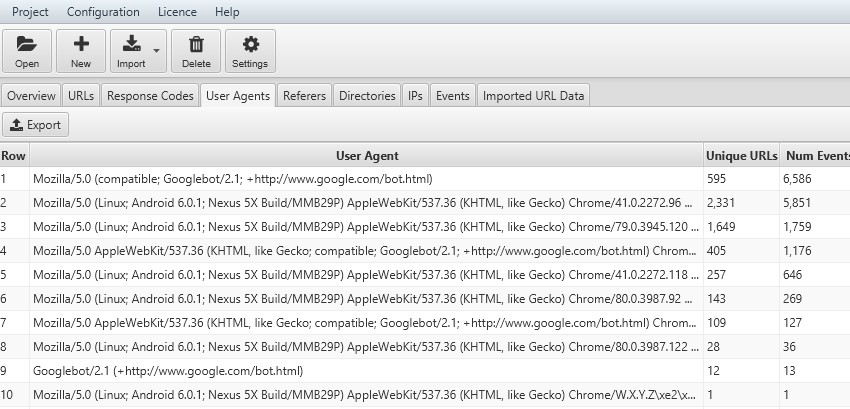This screenshot has height=409, width=850.
Task: Click Num Events value 127
Action: click(793, 323)
